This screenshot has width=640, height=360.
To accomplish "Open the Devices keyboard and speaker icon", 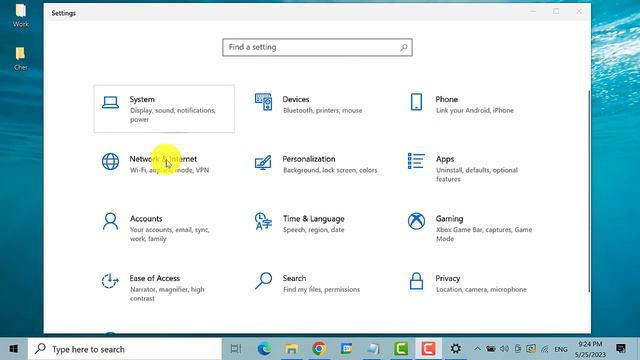I will (x=263, y=102).
